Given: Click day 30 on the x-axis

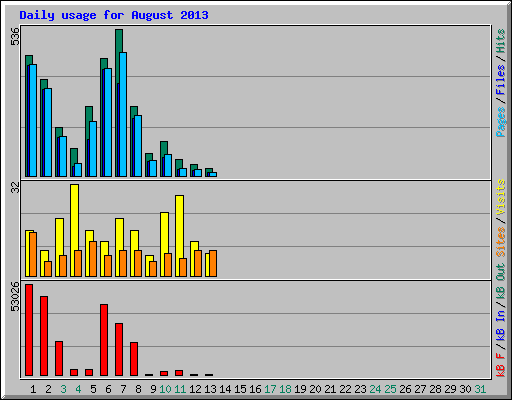Looking at the screenshot, I should coord(465,389).
